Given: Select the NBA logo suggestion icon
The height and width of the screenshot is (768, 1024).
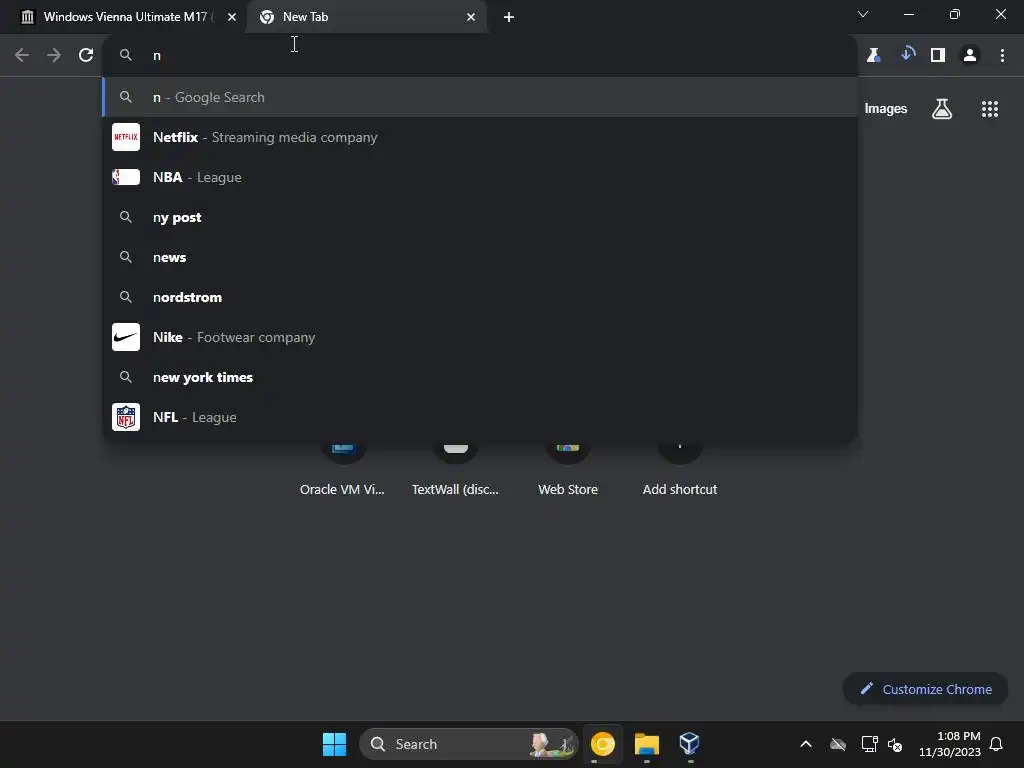Looking at the screenshot, I should (x=126, y=177).
